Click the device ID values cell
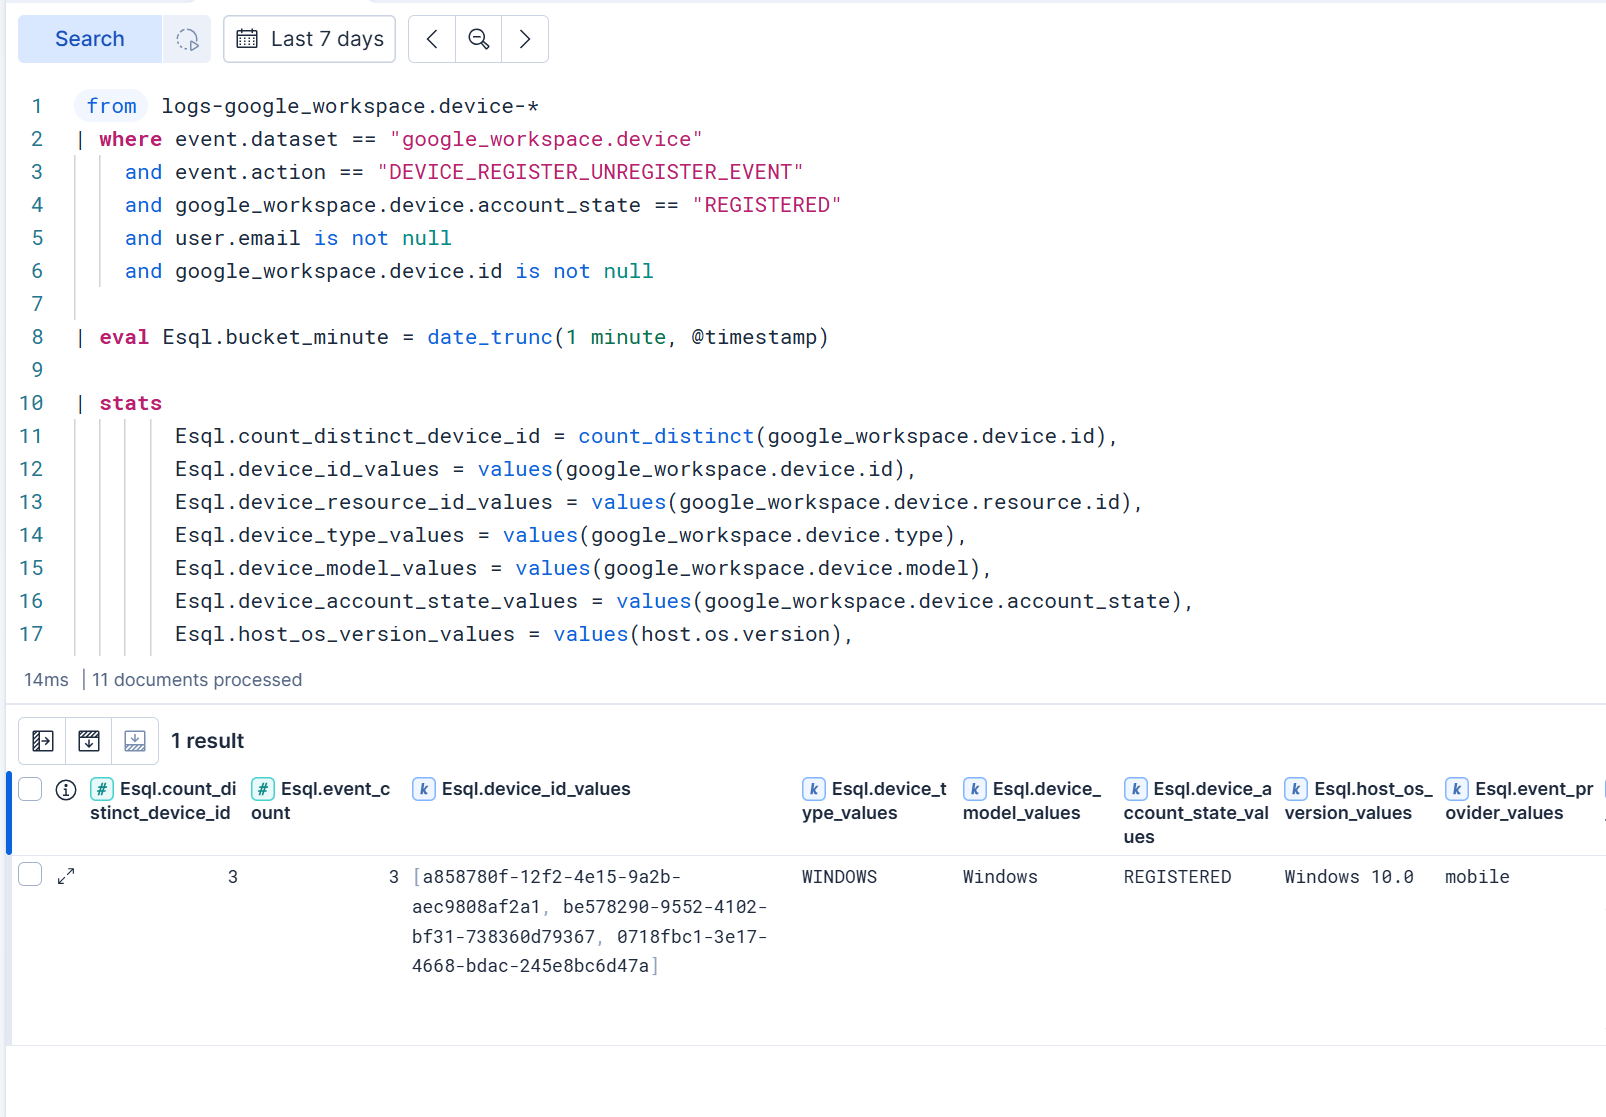Screen dimensions: 1606x1117 click(590, 921)
